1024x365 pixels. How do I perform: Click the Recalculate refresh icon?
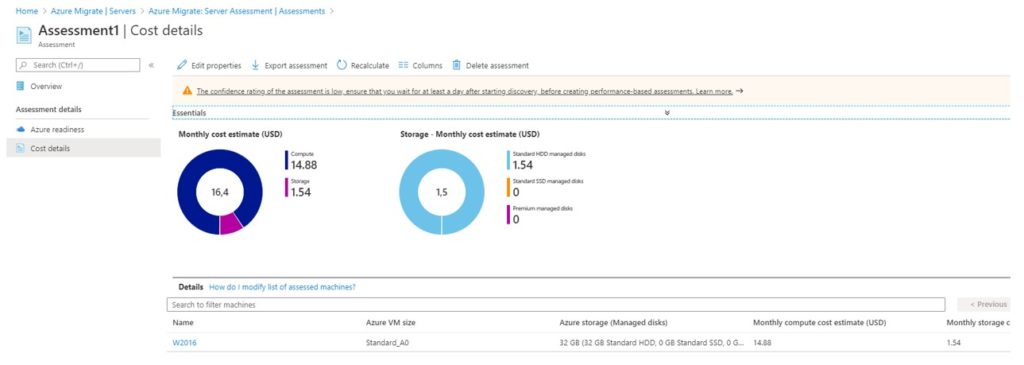click(342, 65)
